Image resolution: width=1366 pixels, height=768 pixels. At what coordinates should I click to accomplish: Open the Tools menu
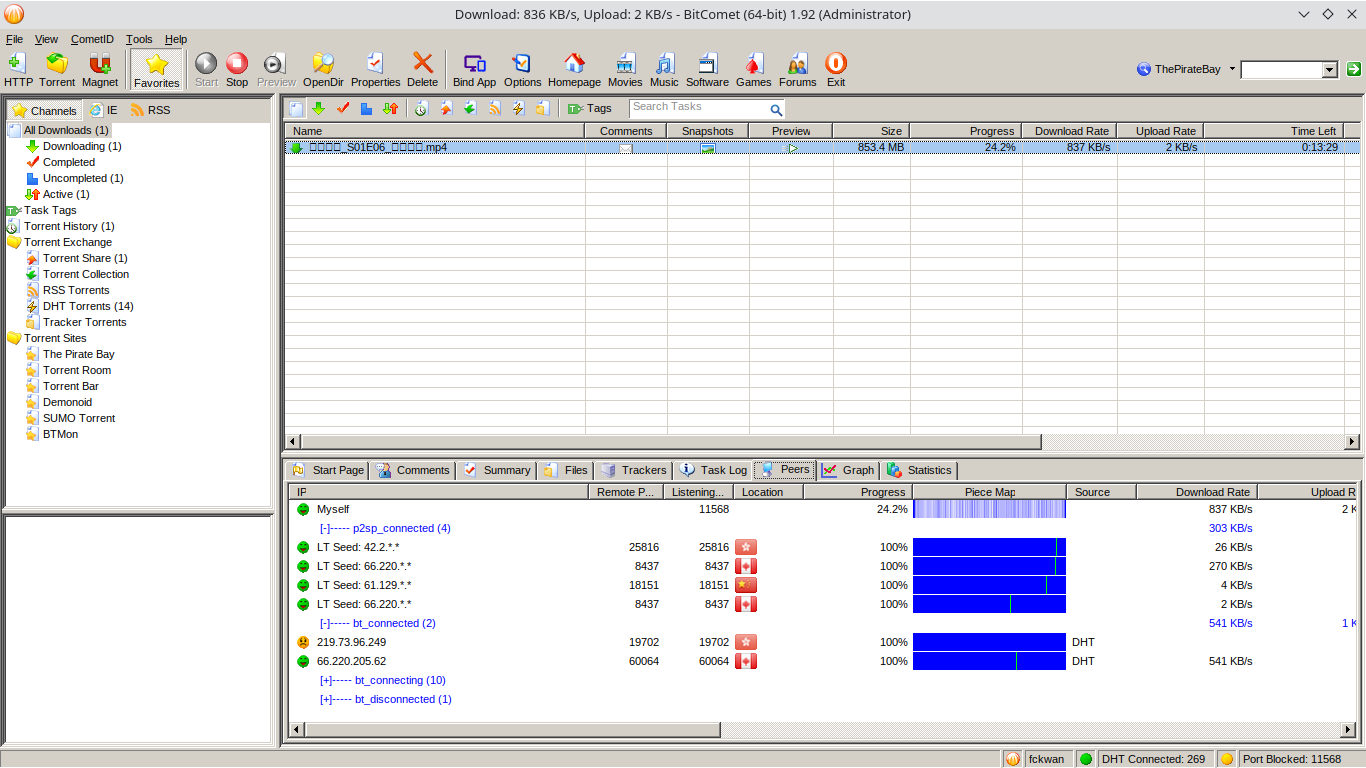(139, 39)
